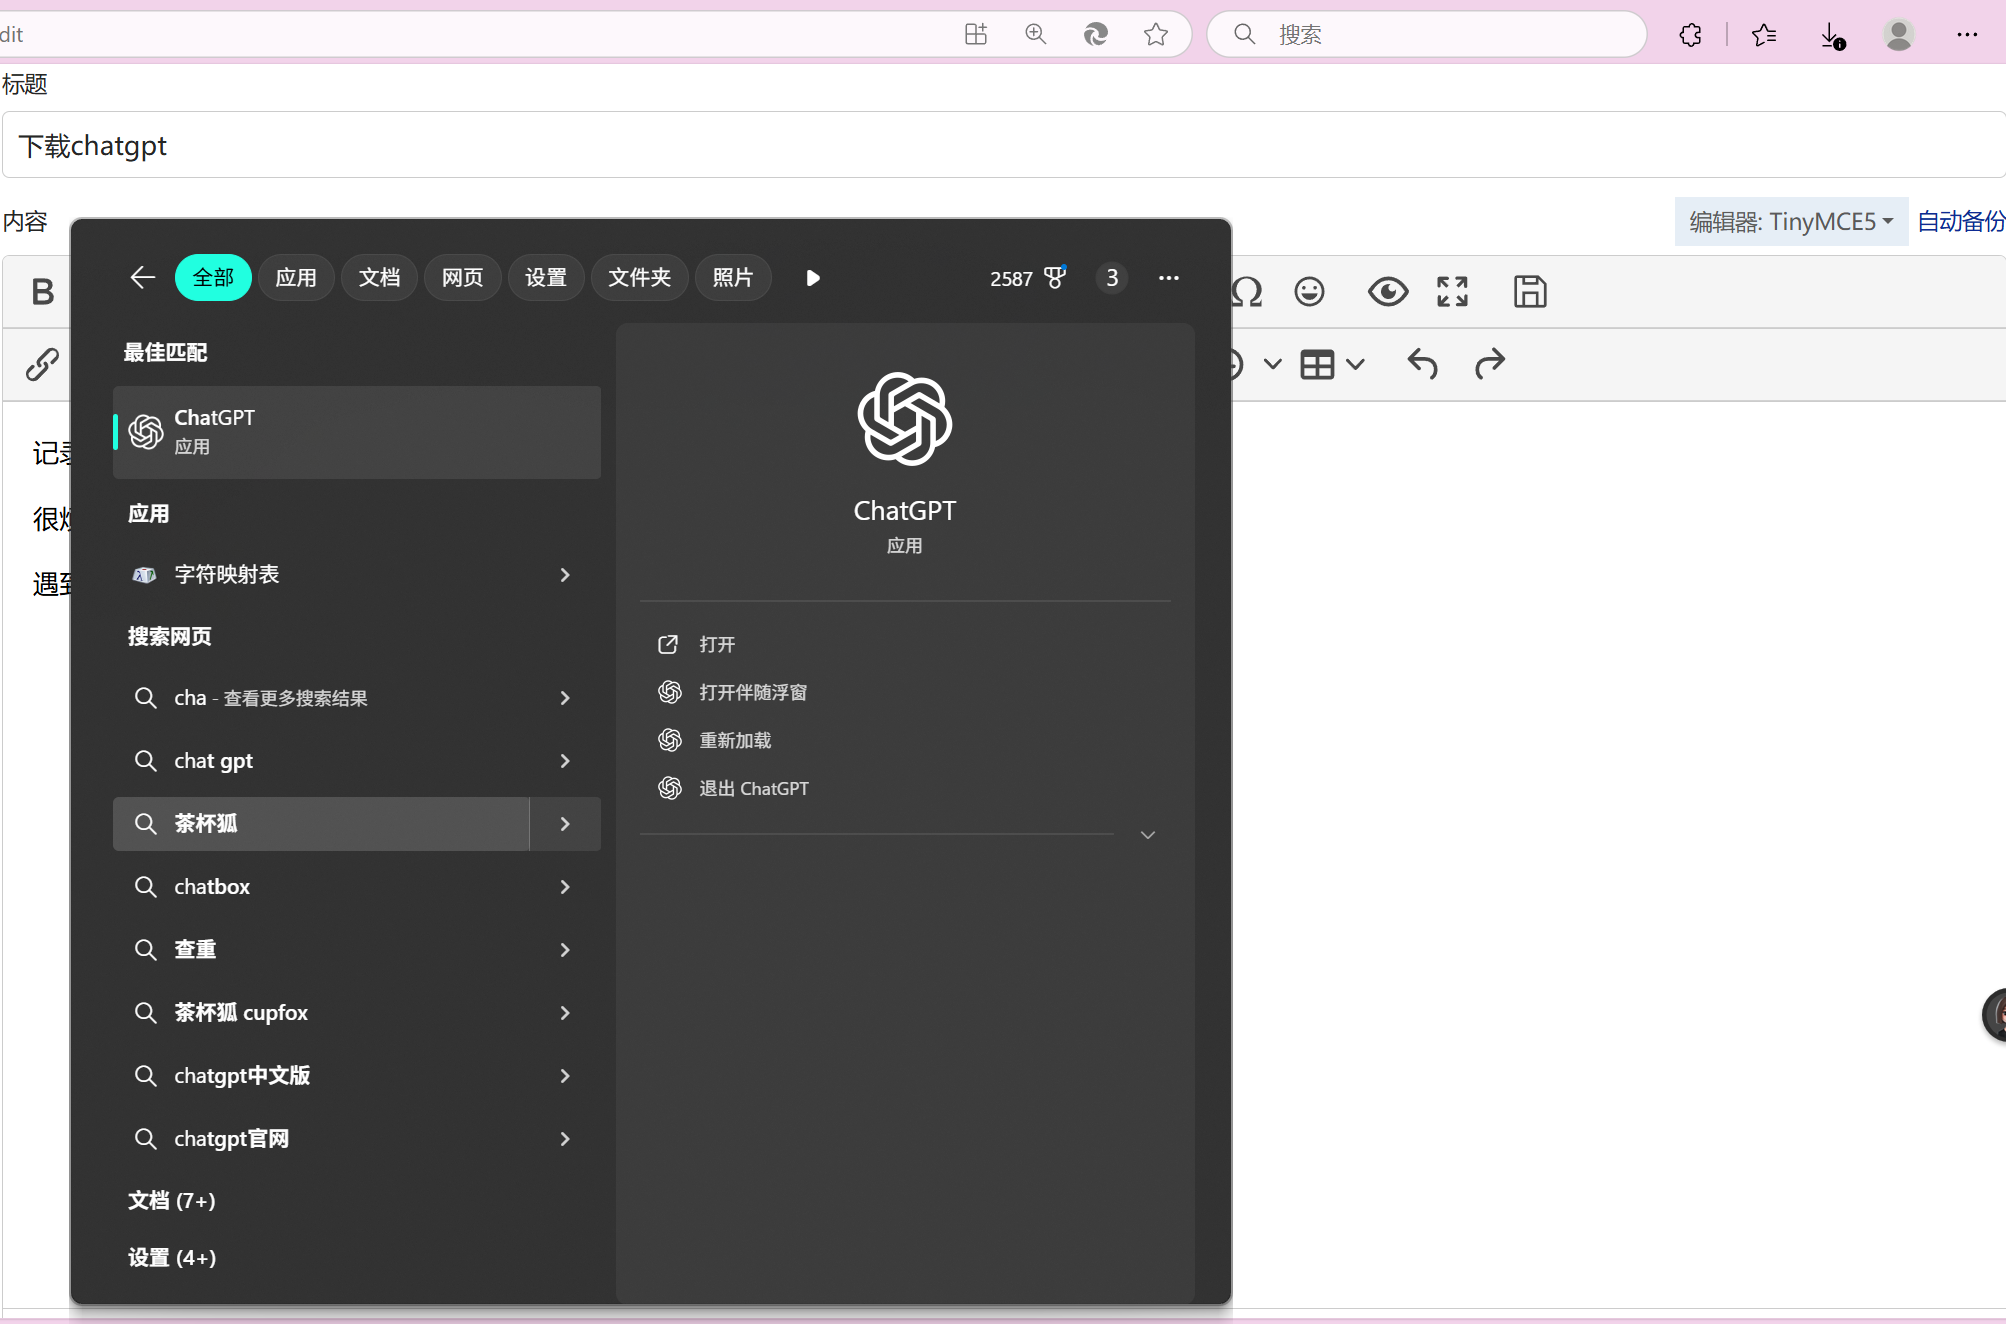Image resolution: width=2006 pixels, height=1324 pixels.
Task: Click the redo arrow
Action: 1490,364
